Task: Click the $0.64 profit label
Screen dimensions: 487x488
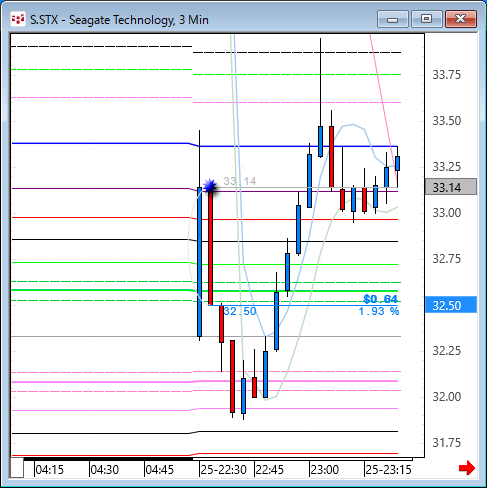Action: 380,299
